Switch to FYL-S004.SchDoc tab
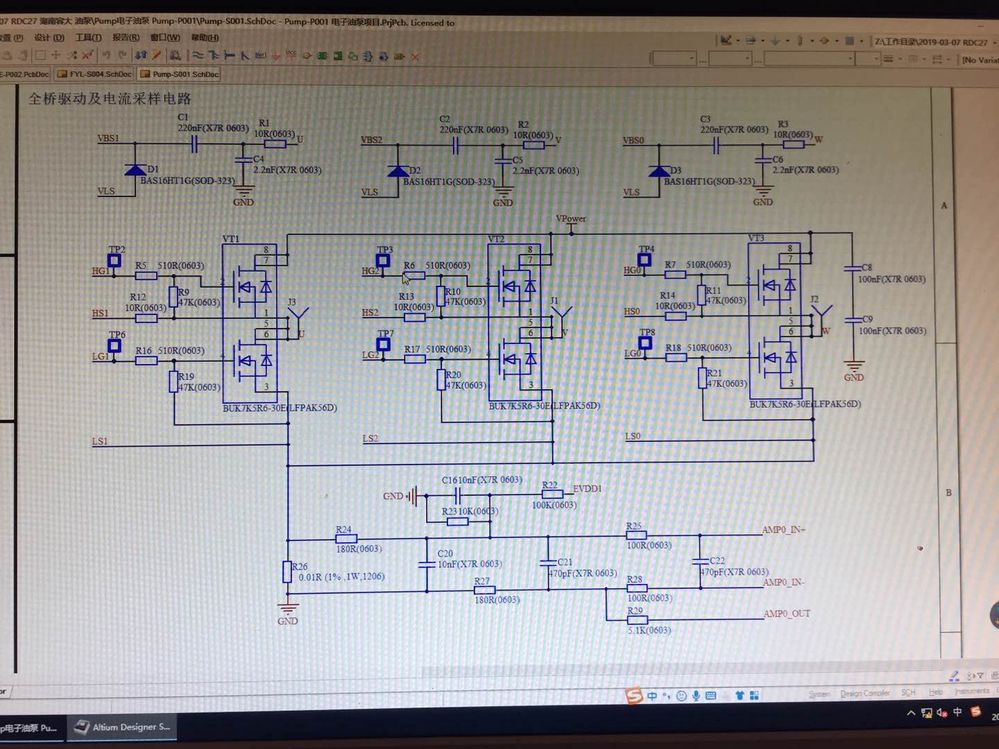This screenshot has width=999, height=749. click(94, 74)
